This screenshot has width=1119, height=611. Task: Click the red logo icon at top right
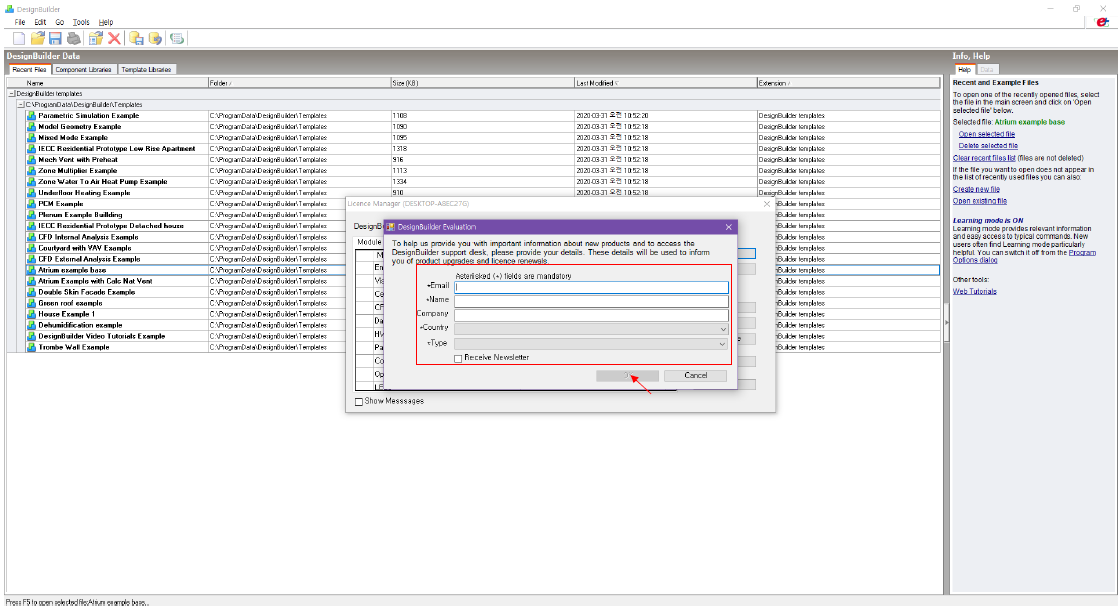(x=1103, y=22)
